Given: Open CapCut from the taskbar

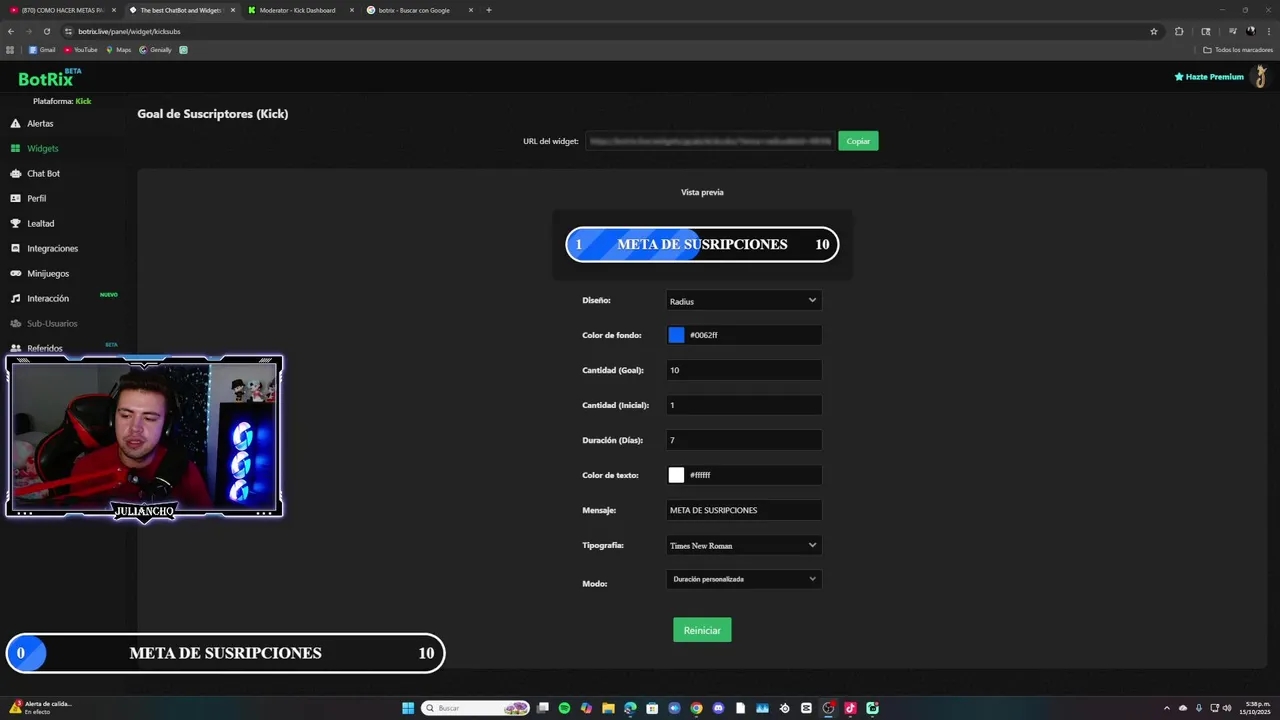Looking at the screenshot, I should [x=806, y=708].
